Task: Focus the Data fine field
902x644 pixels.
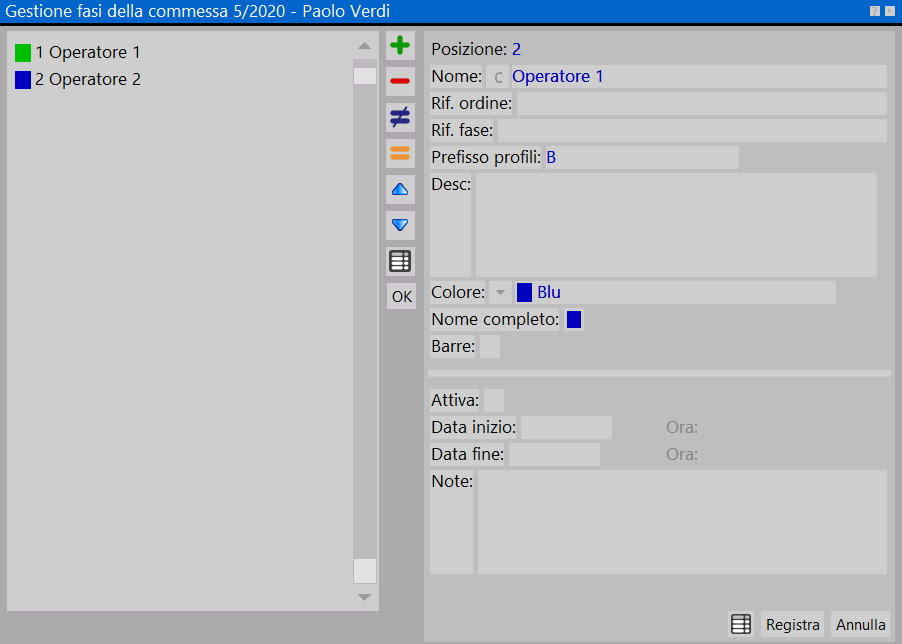Action: [x=554, y=454]
